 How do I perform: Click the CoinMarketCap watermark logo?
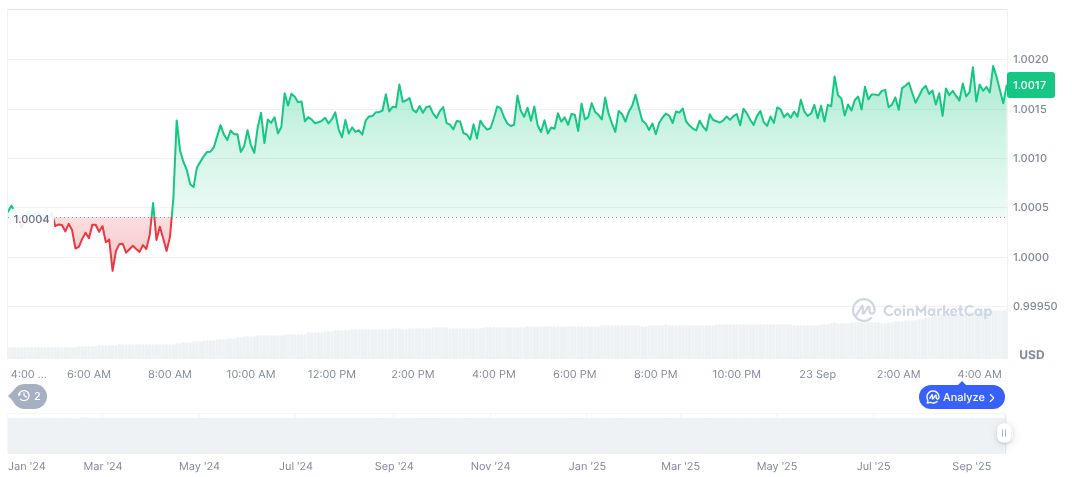tap(863, 311)
